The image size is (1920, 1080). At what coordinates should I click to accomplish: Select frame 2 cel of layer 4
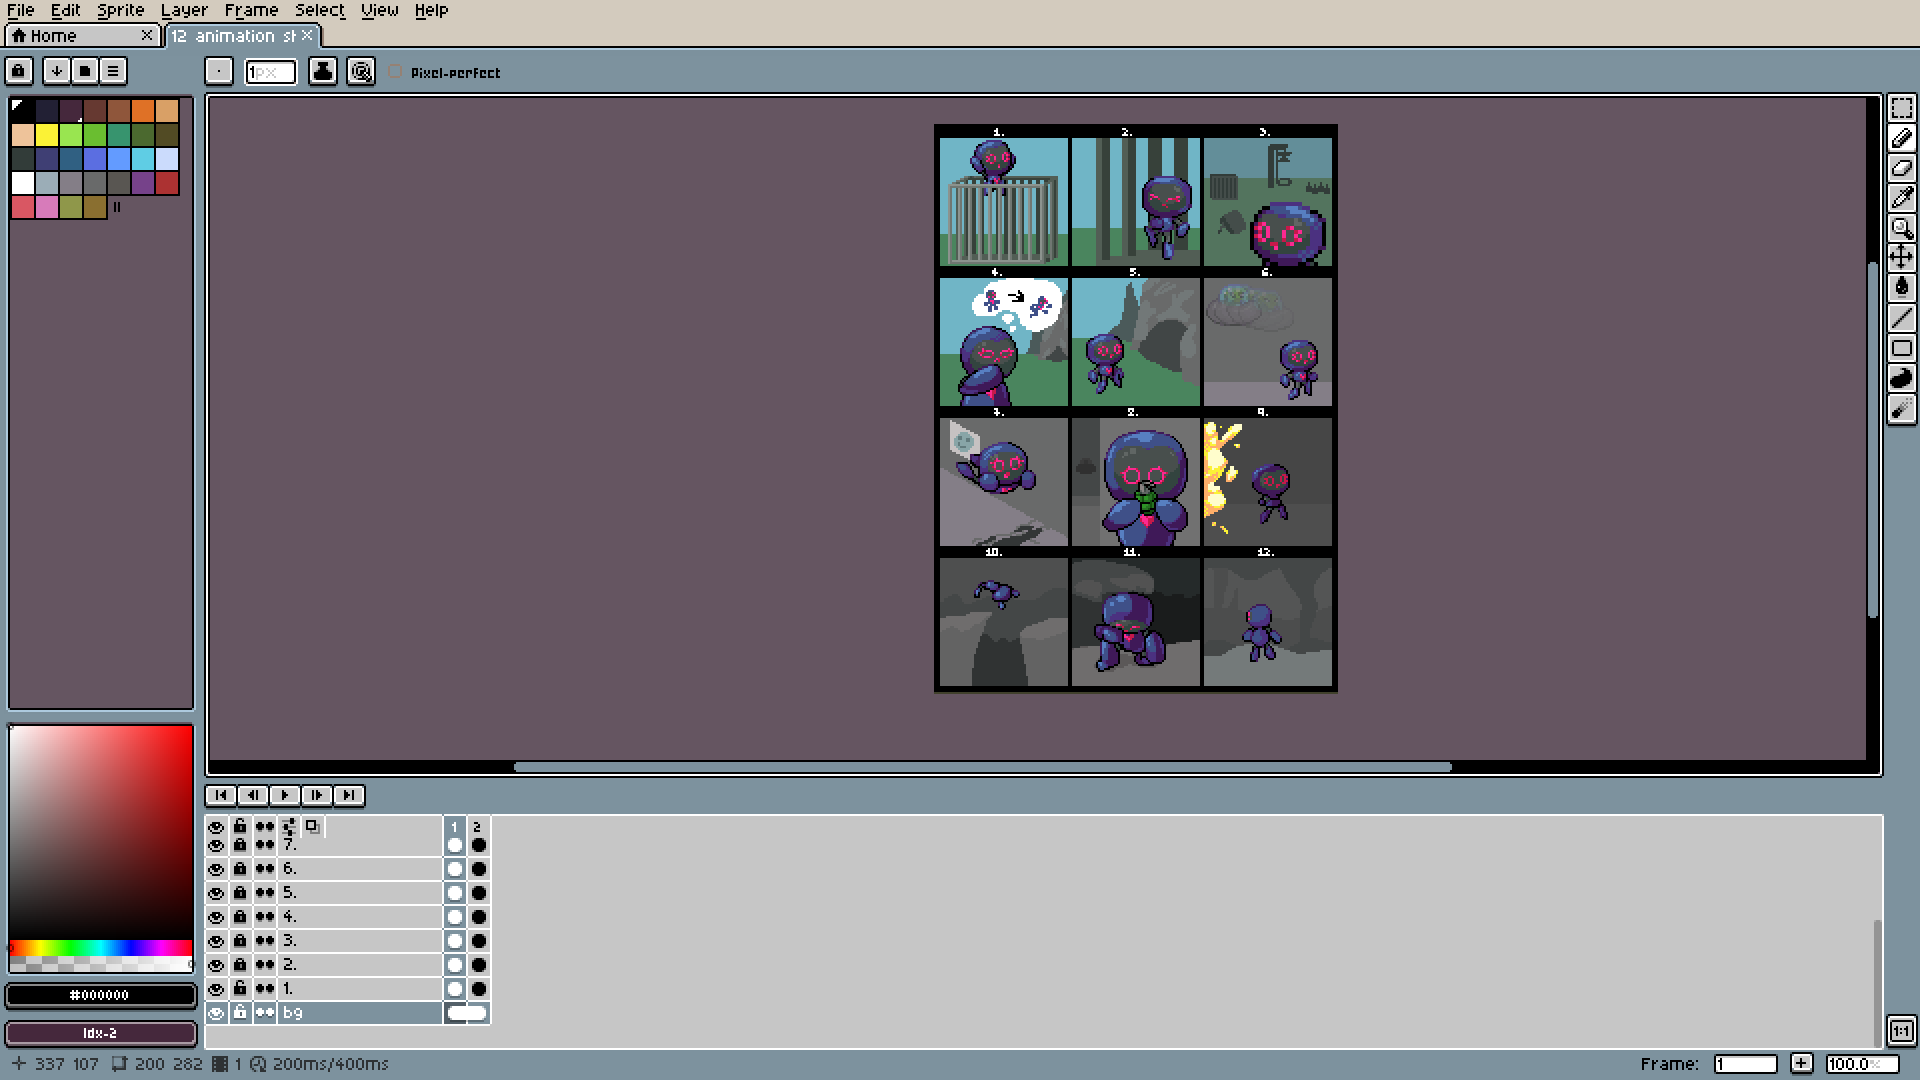pyautogui.click(x=479, y=917)
